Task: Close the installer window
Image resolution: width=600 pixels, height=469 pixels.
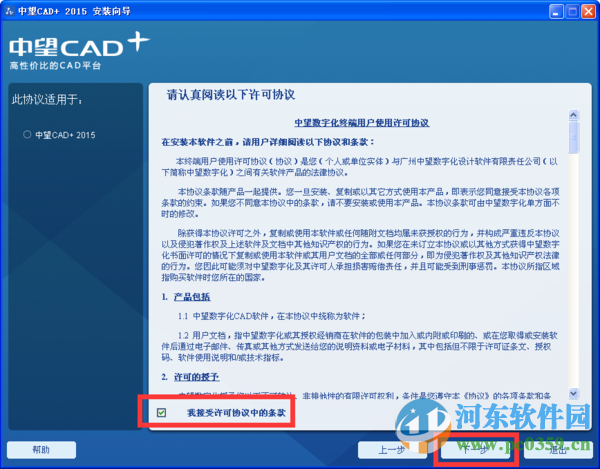Action: pyautogui.click(x=588, y=11)
